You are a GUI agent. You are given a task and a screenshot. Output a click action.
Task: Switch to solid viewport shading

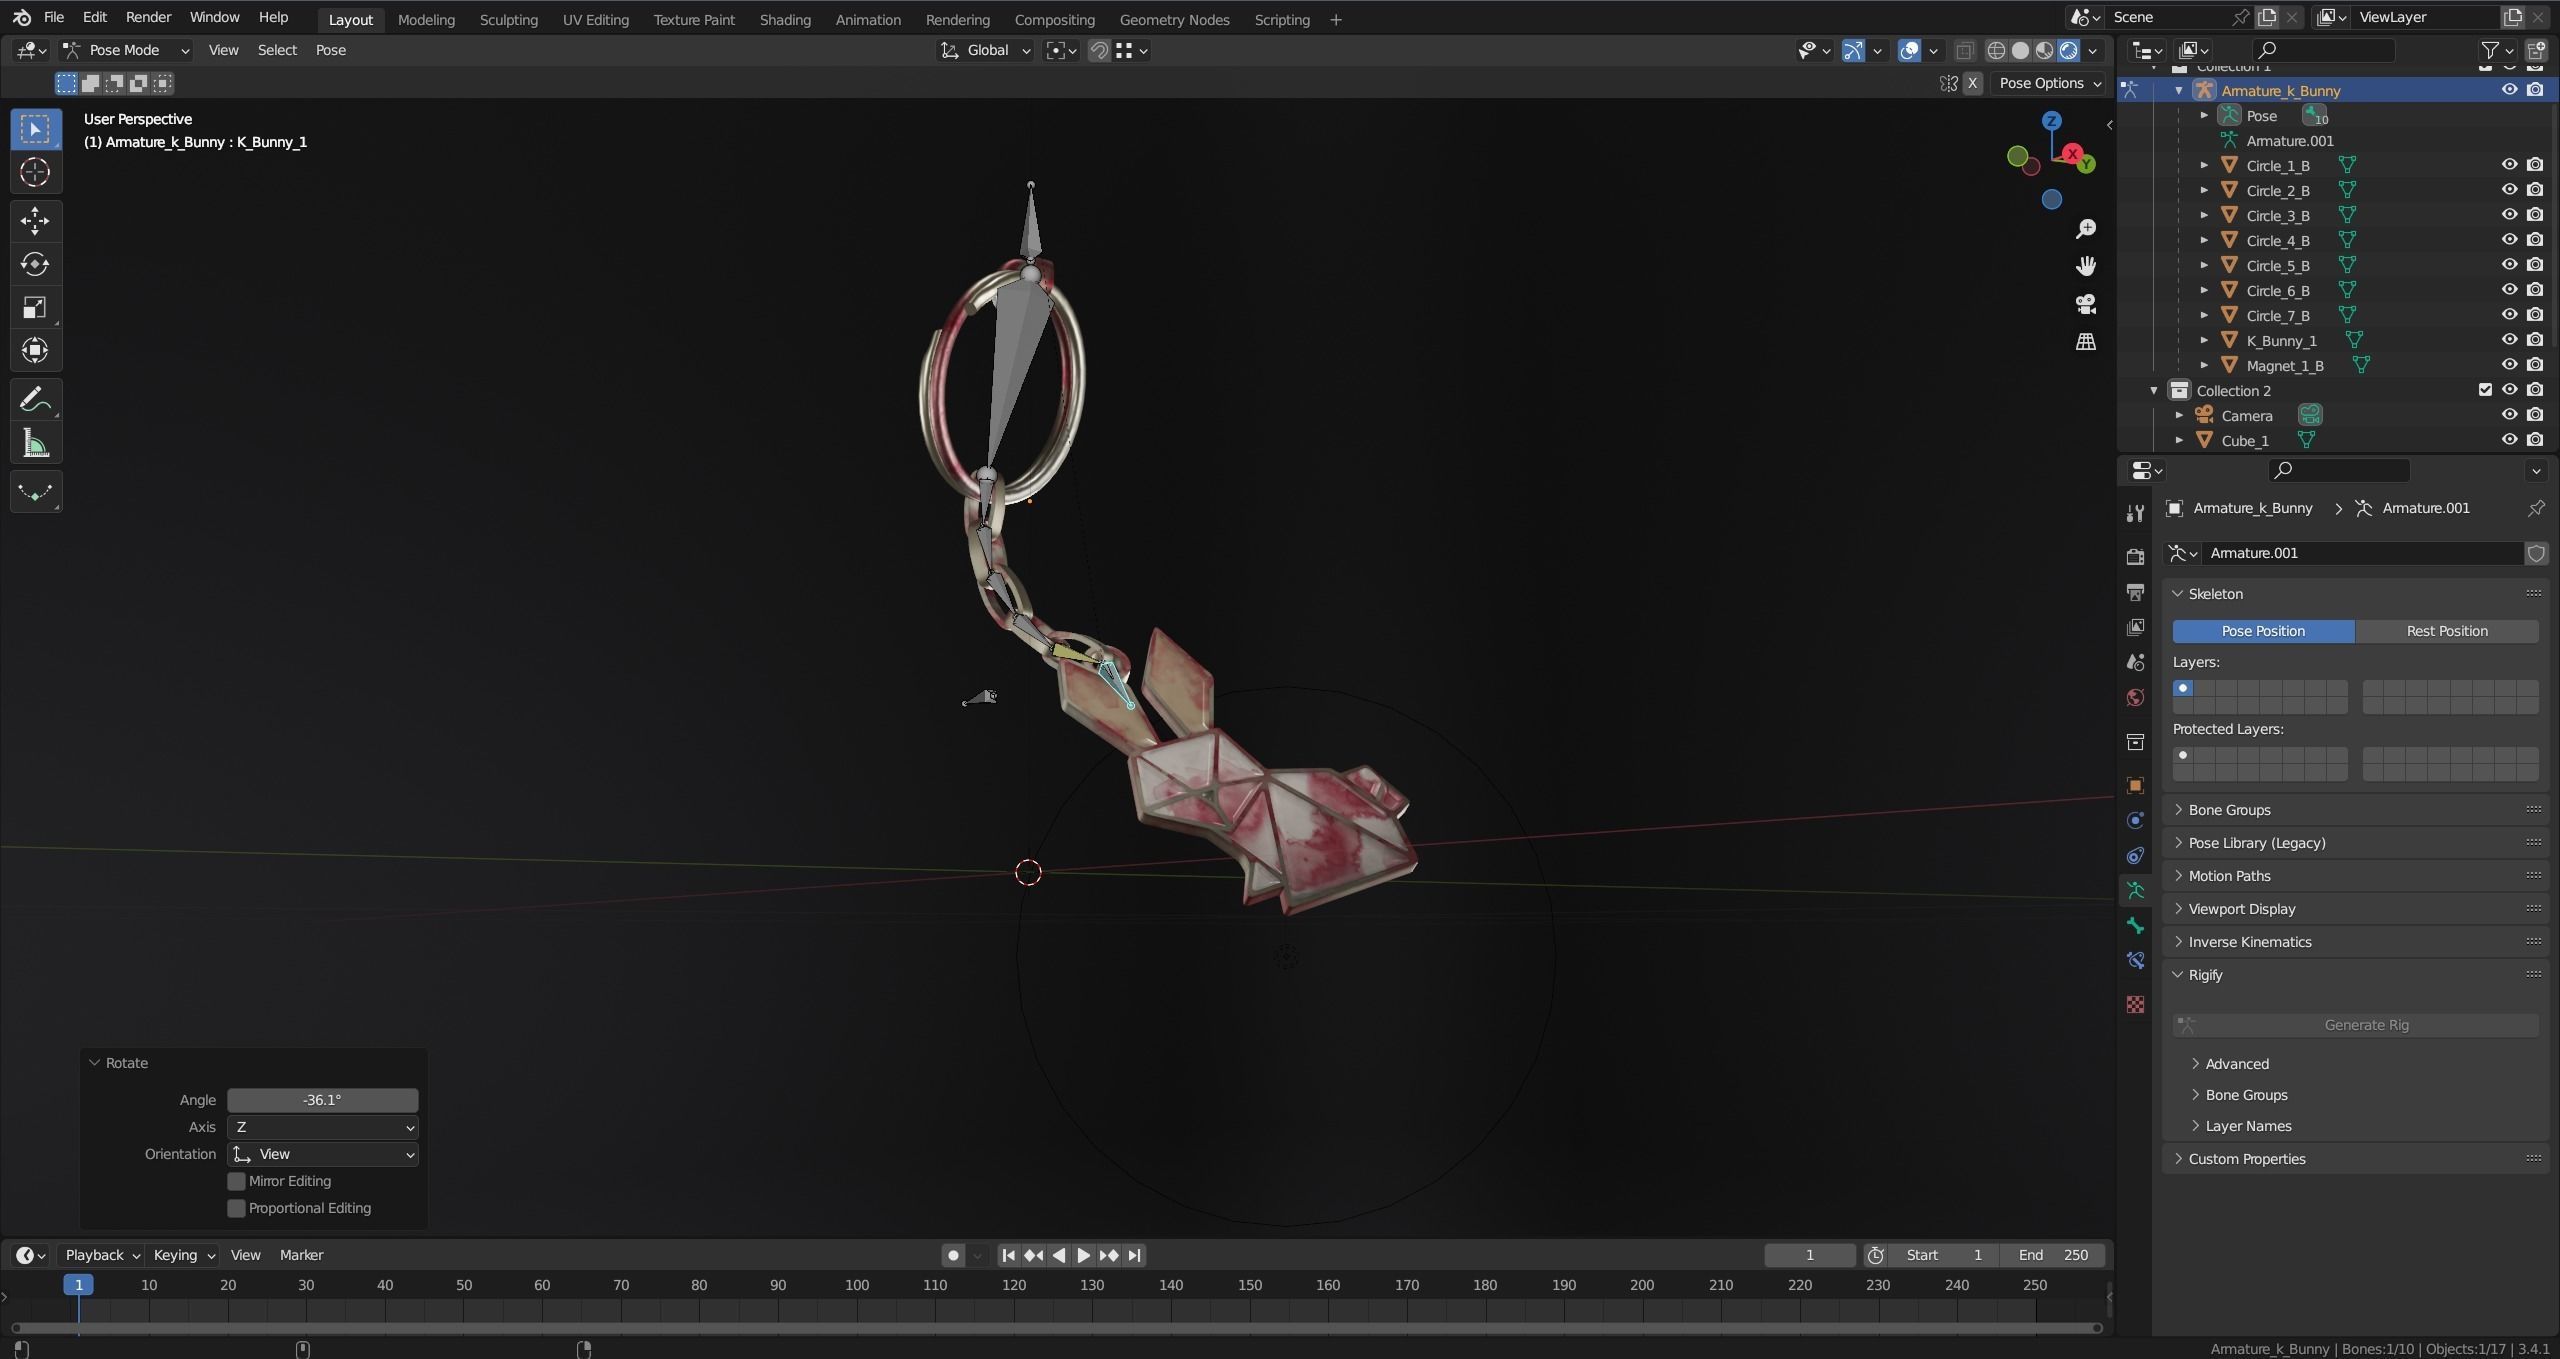click(2020, 50)
